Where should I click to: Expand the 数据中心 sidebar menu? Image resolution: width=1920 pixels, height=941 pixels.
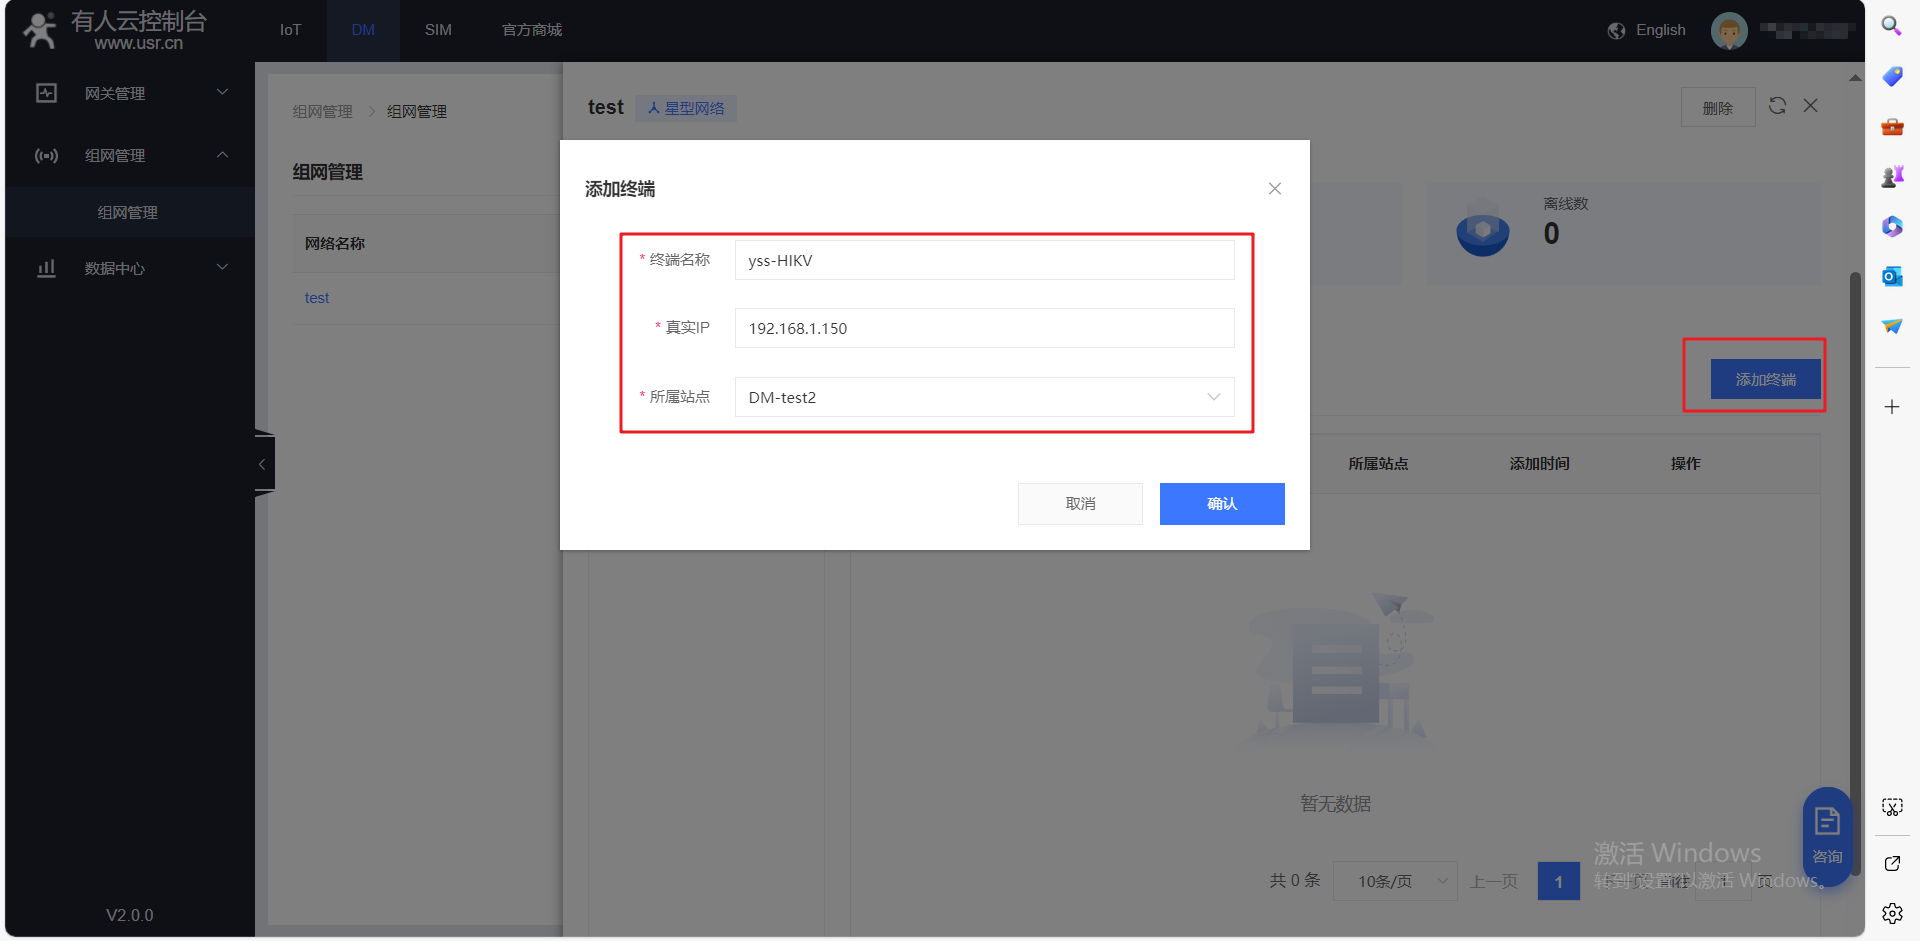click(x=130, y=268)
